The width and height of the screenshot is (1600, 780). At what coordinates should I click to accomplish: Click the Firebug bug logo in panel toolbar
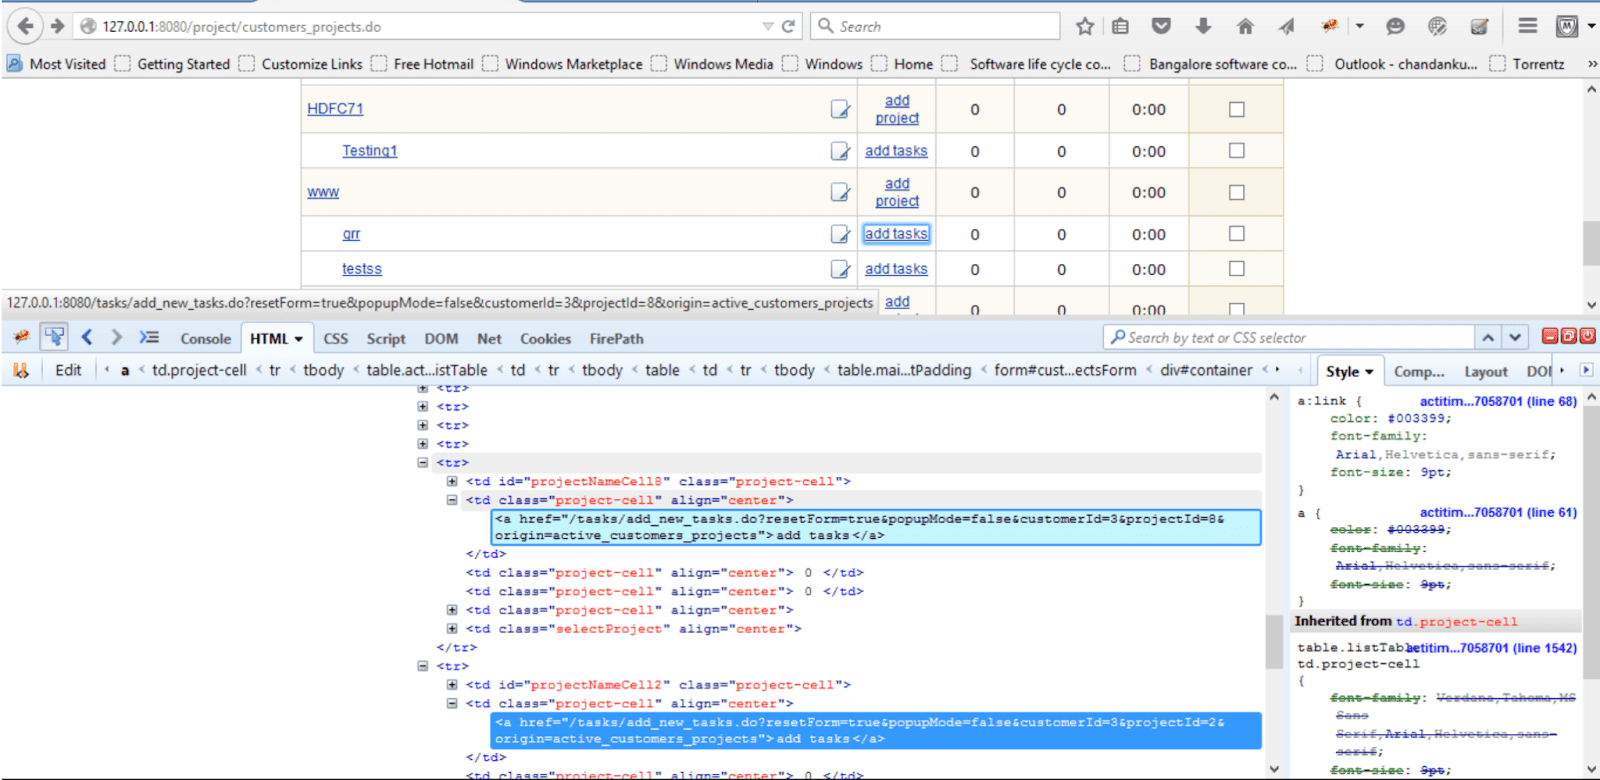[x=21, y=338]
